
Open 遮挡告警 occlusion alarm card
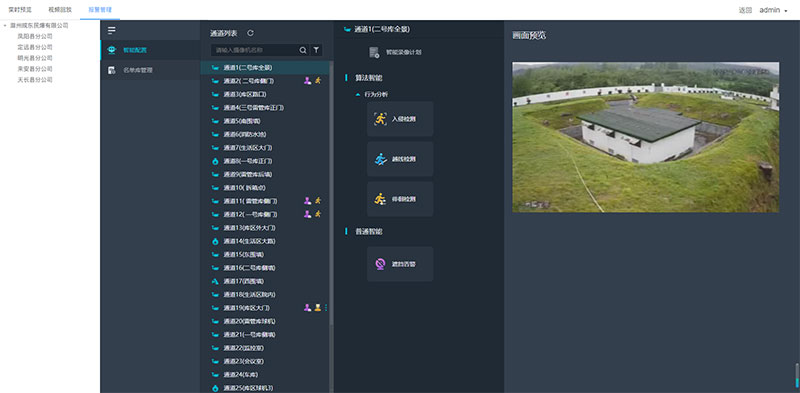click(400, 264)
